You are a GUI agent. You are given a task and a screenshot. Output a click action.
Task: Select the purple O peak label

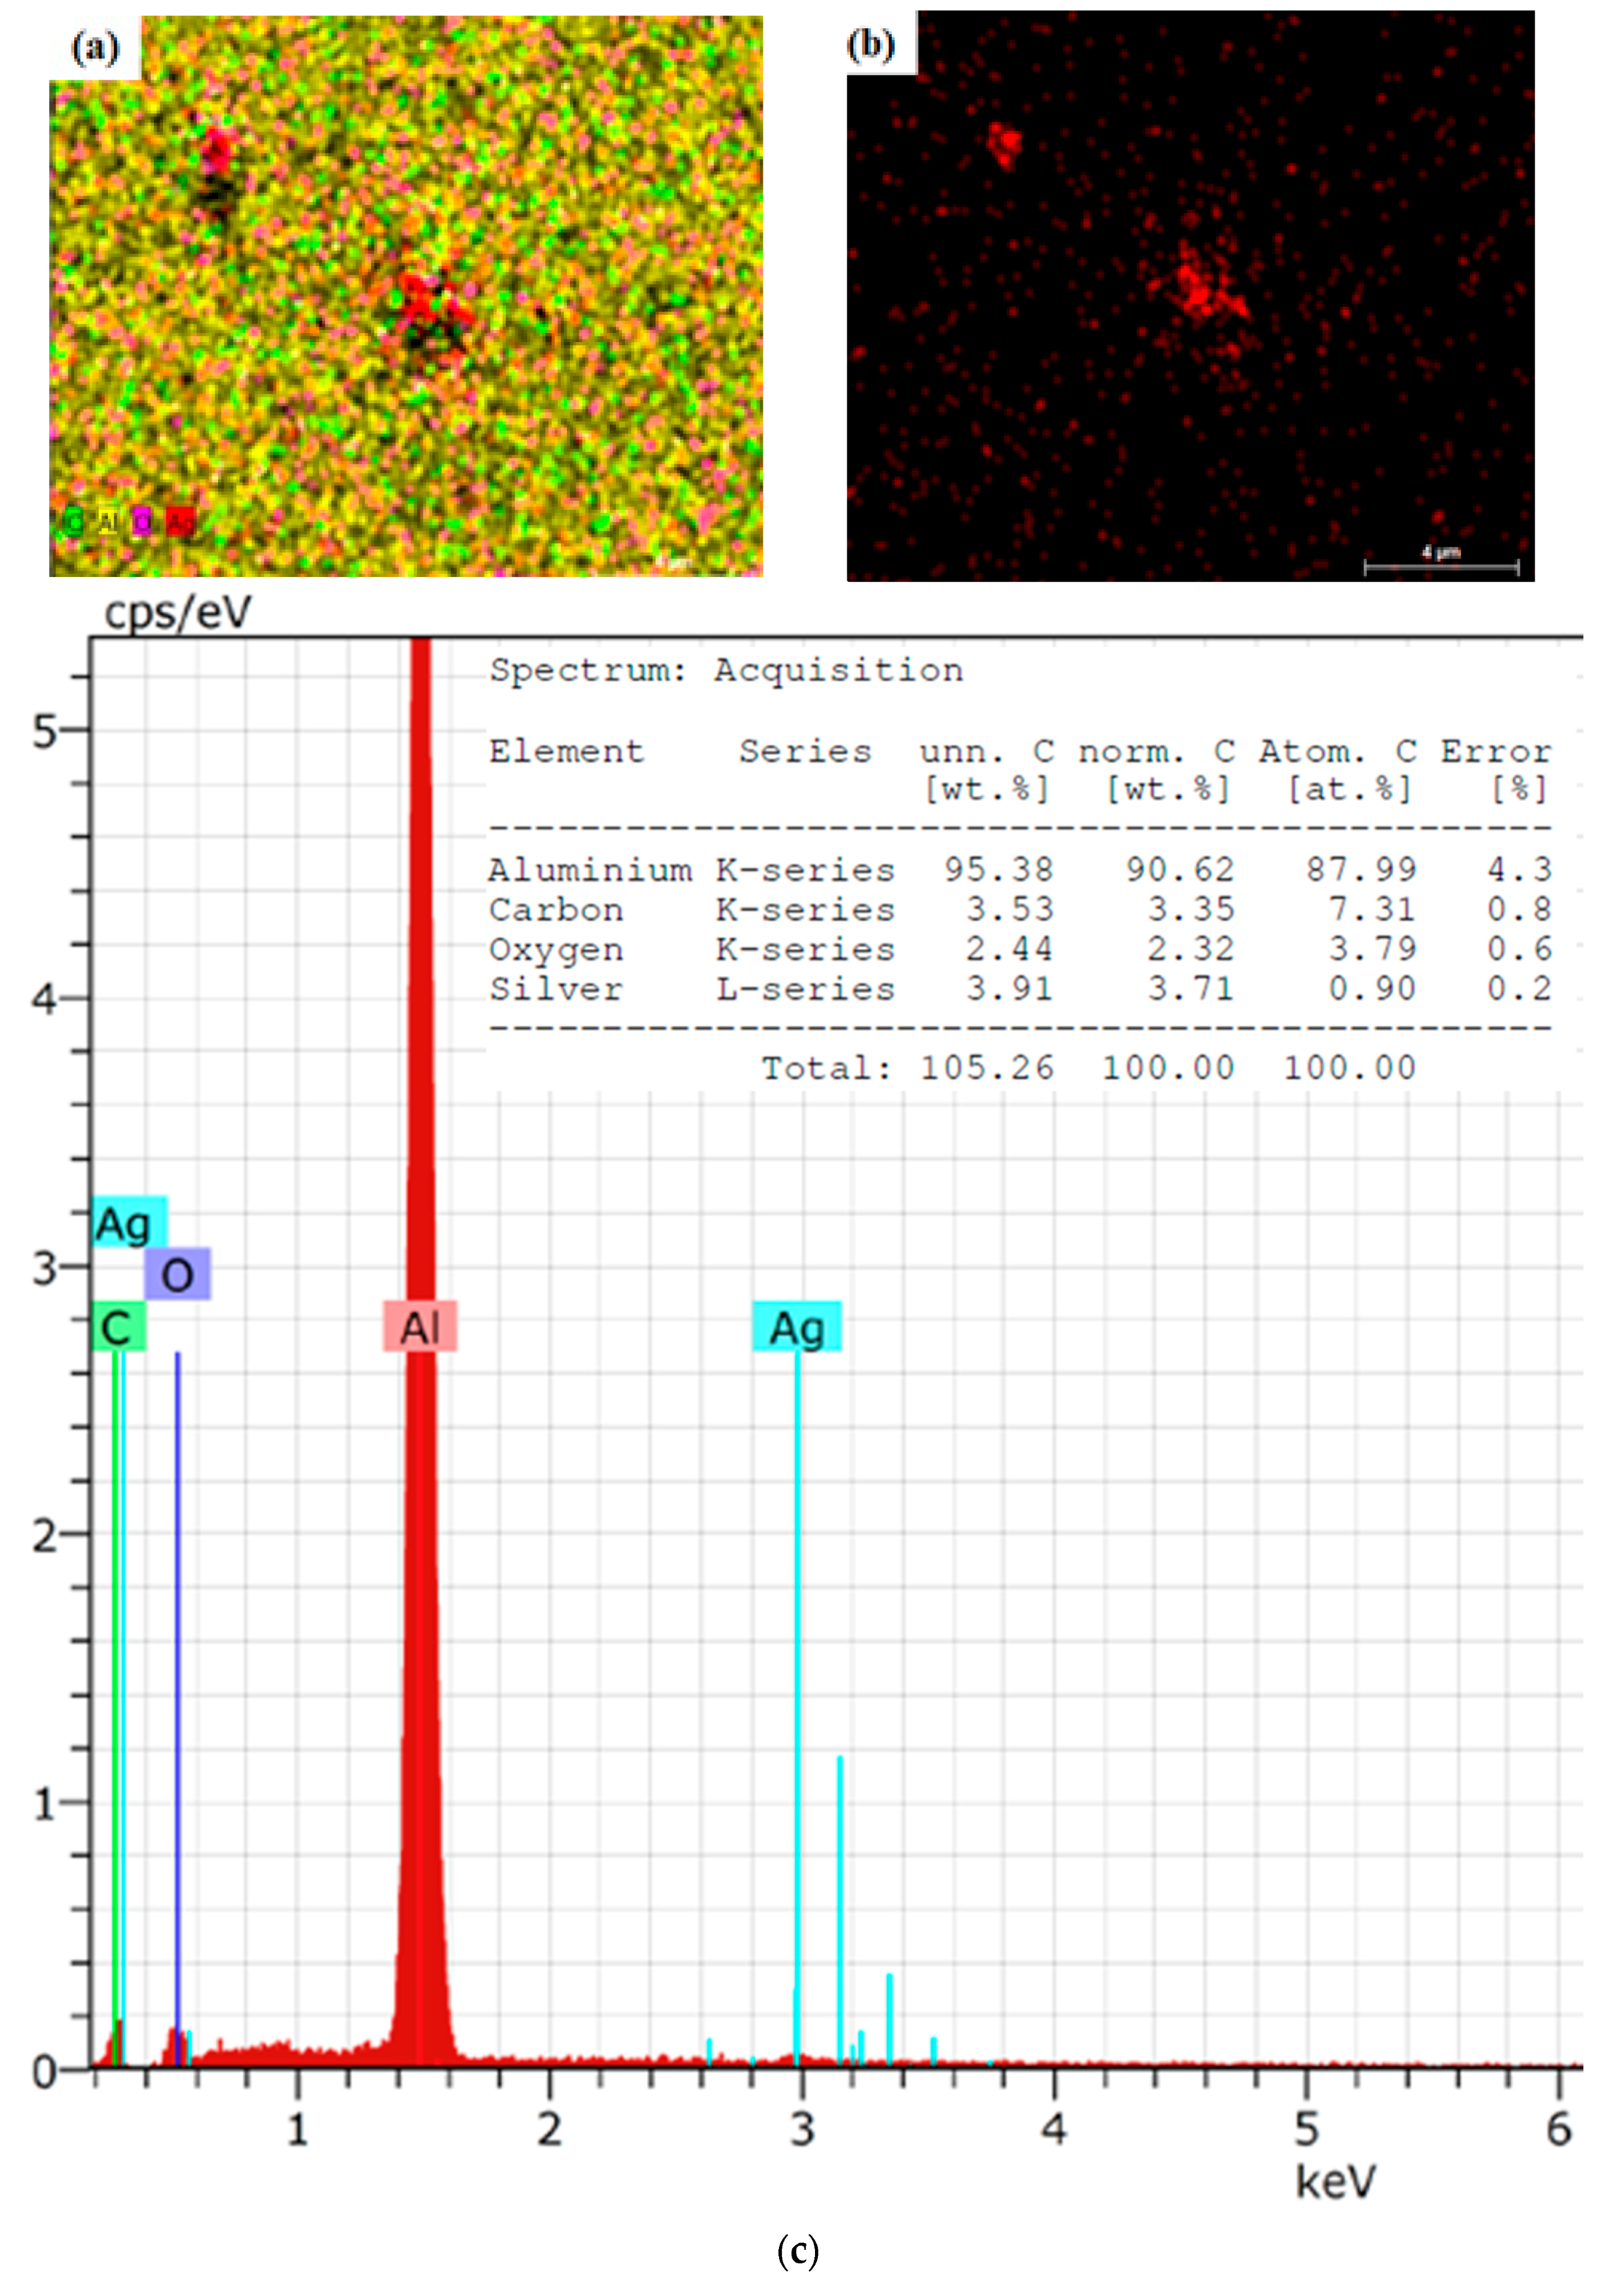click(177, 1274)
